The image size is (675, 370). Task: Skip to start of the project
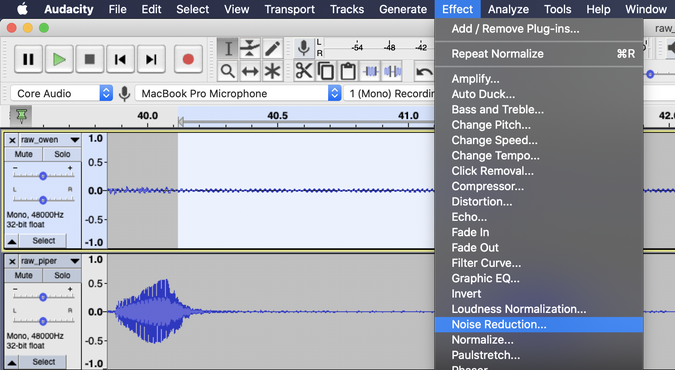(x=120, y=59)
